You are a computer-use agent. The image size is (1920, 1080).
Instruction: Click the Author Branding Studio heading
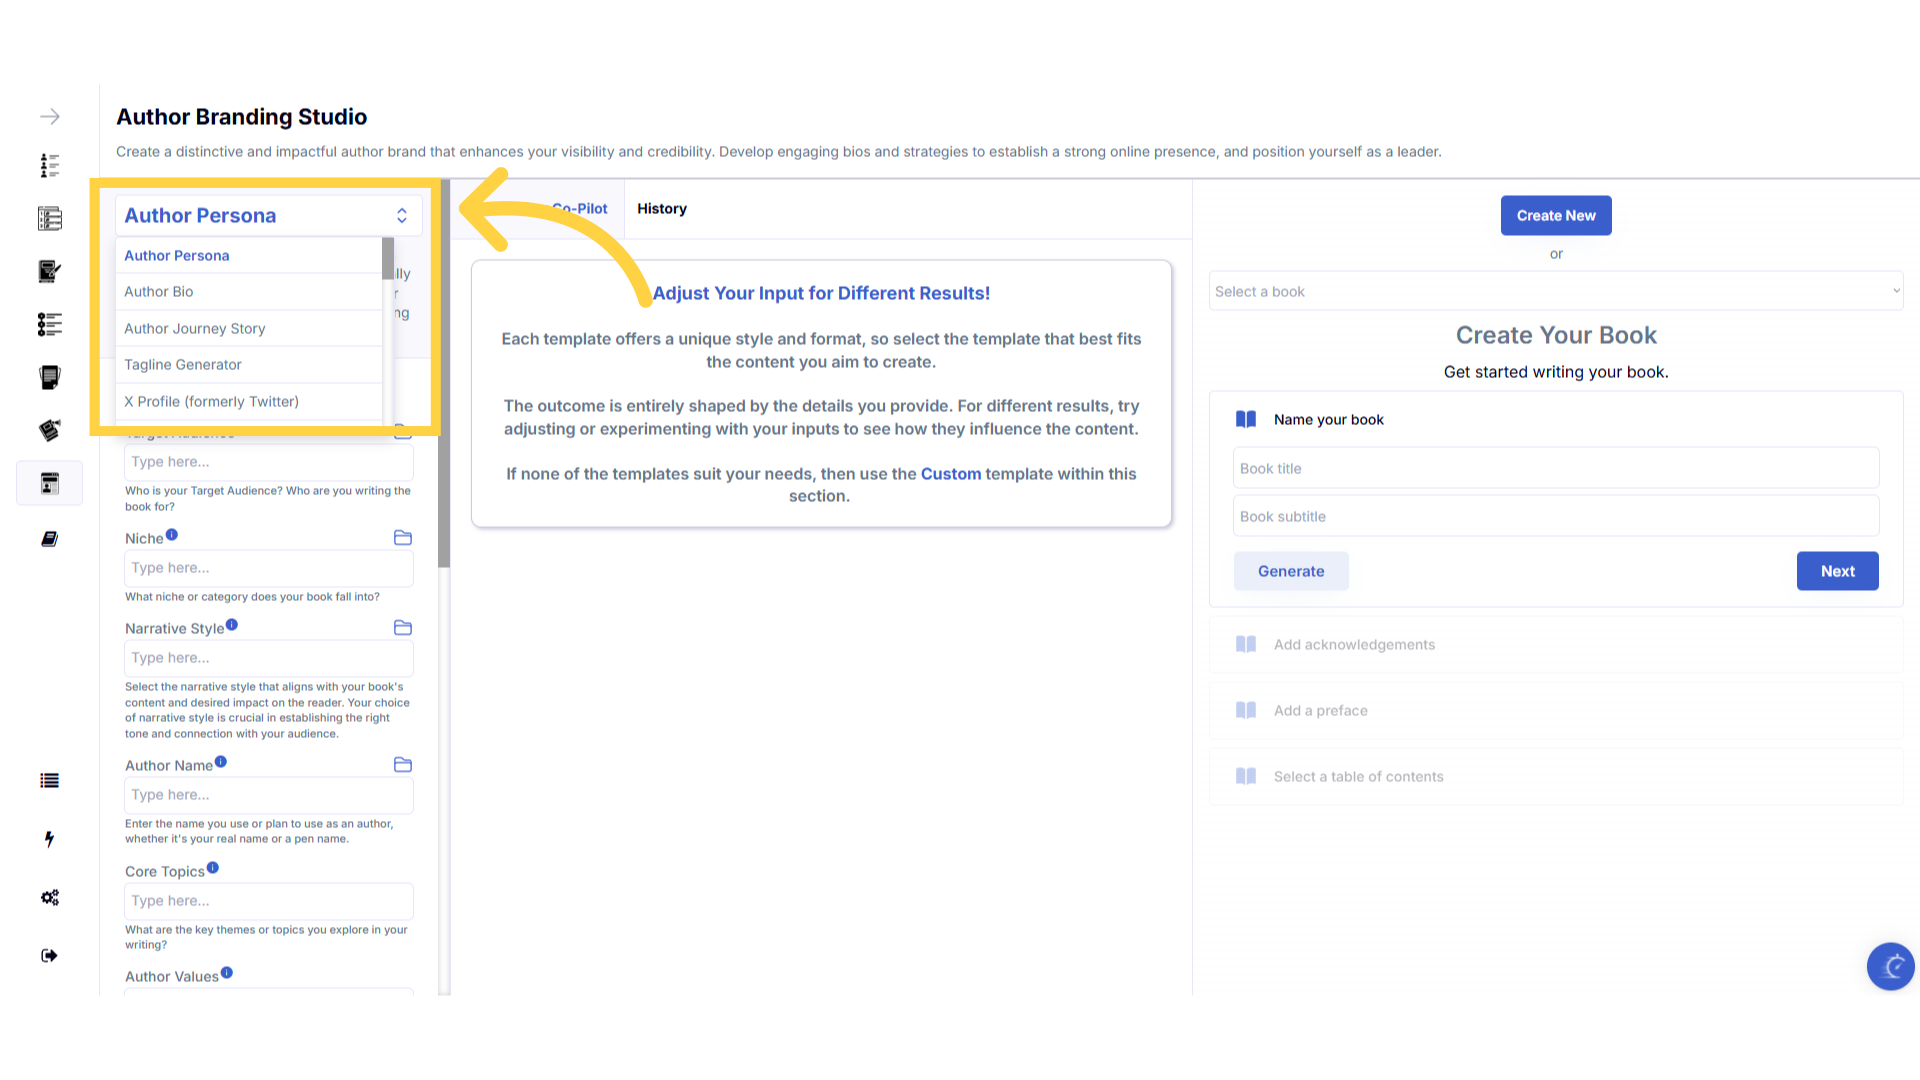[x=242, y=117]
